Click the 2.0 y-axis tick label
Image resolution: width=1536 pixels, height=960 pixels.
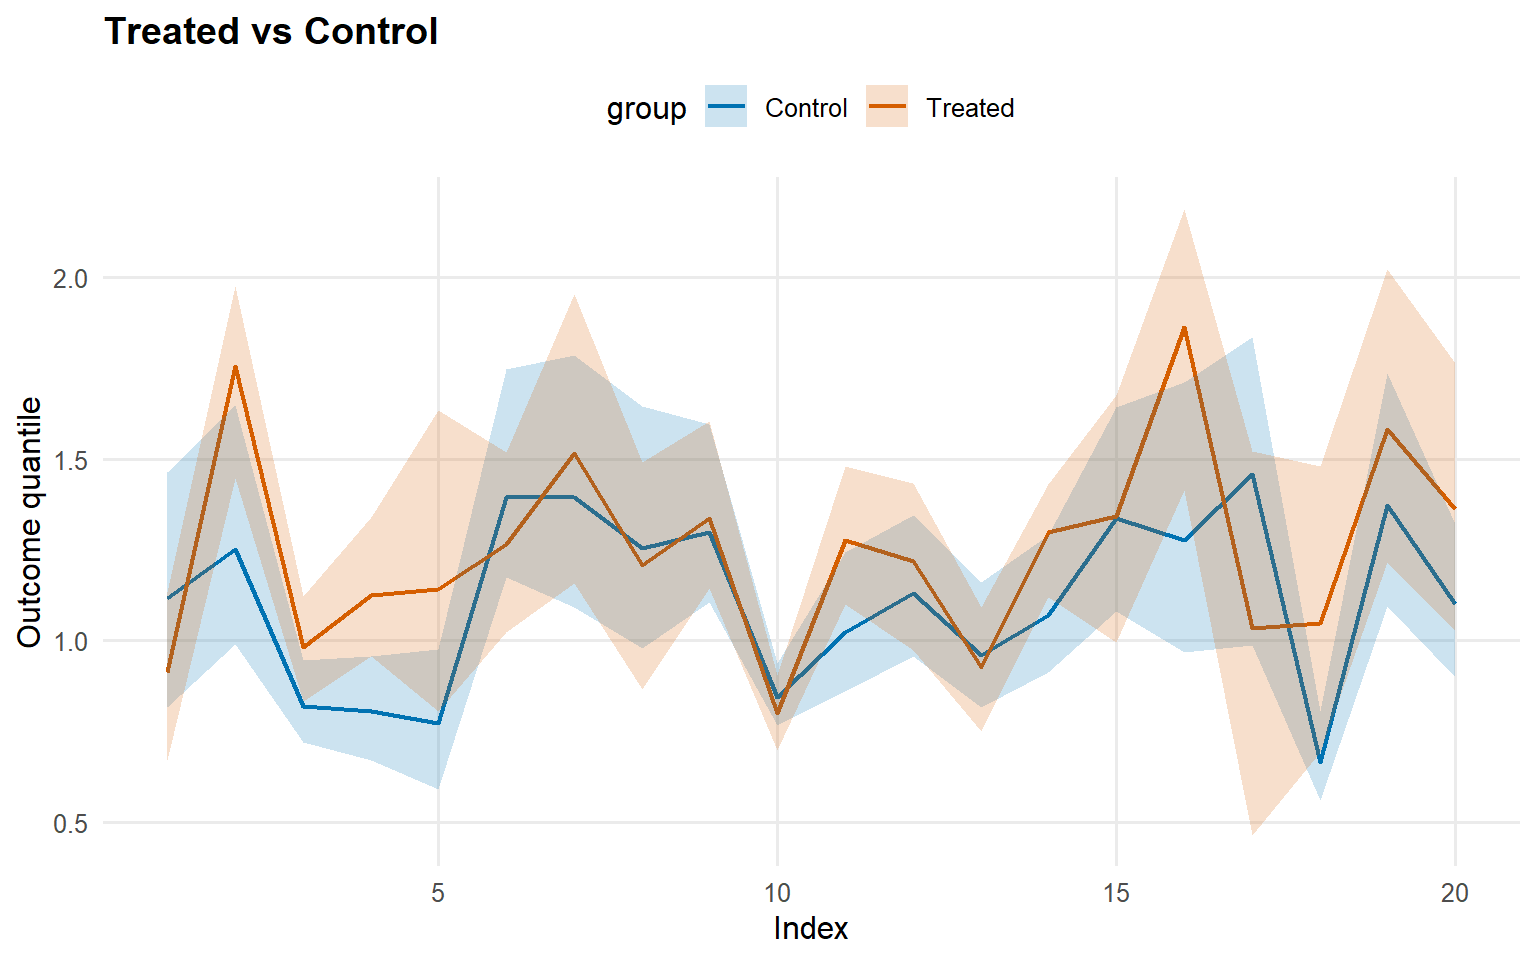coord(70,279)
